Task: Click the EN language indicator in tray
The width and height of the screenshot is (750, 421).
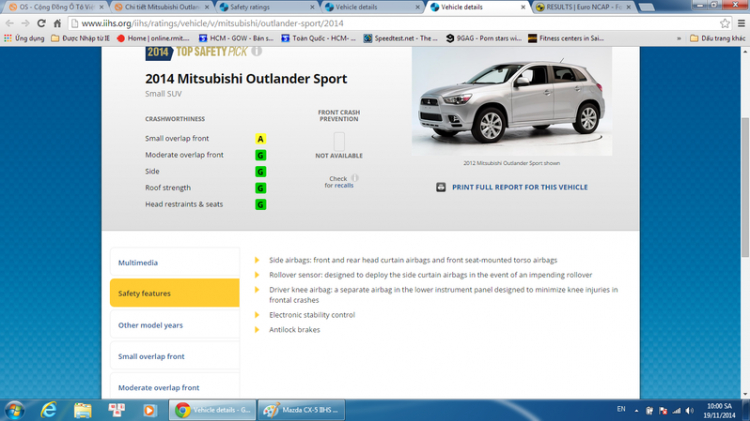Action: pos(621,409)
